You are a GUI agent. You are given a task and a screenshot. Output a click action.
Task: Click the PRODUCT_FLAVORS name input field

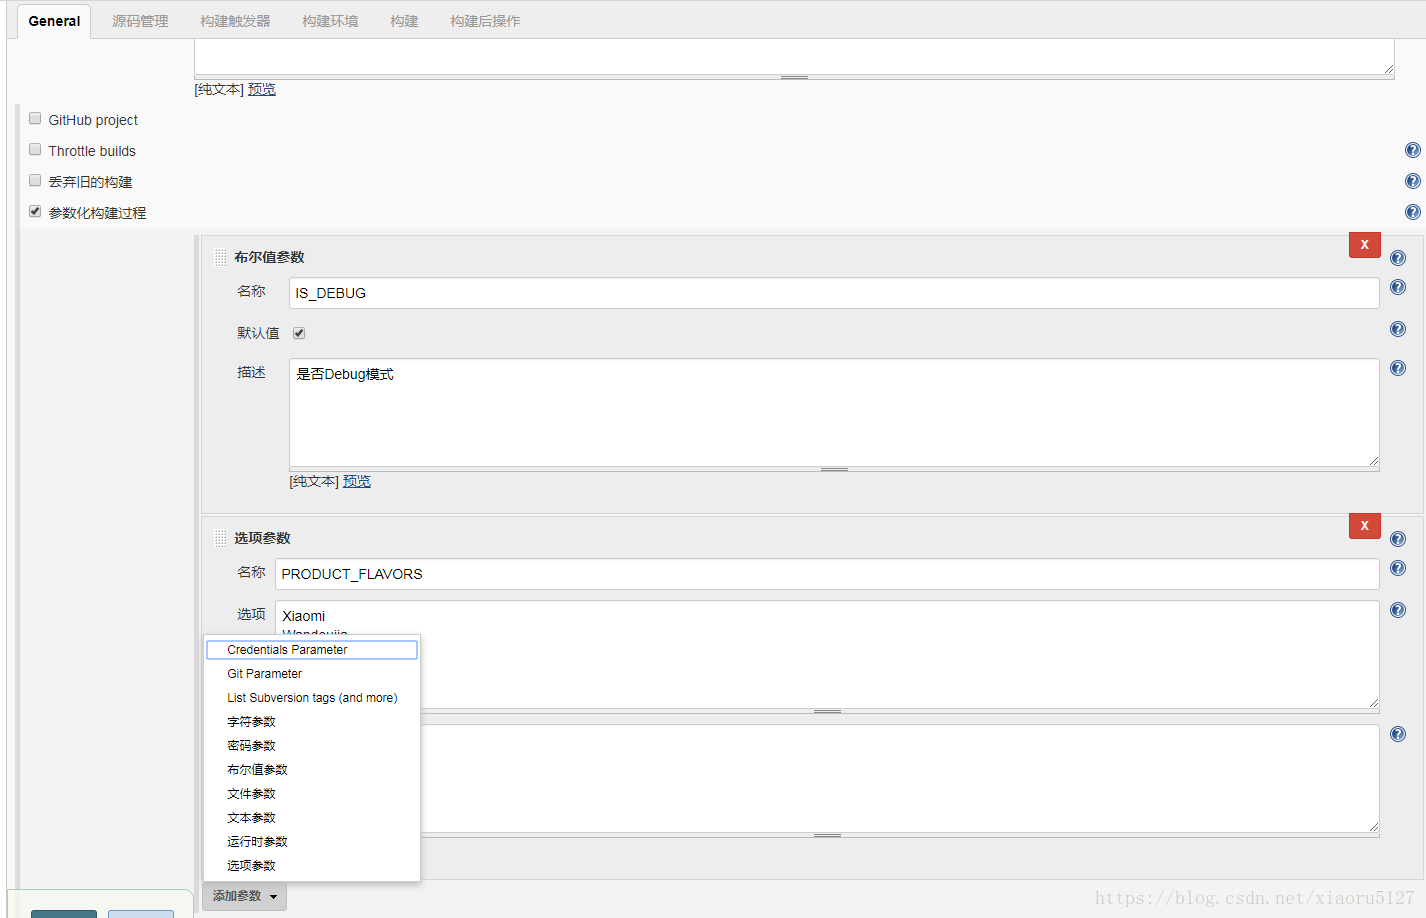[827, 574]
